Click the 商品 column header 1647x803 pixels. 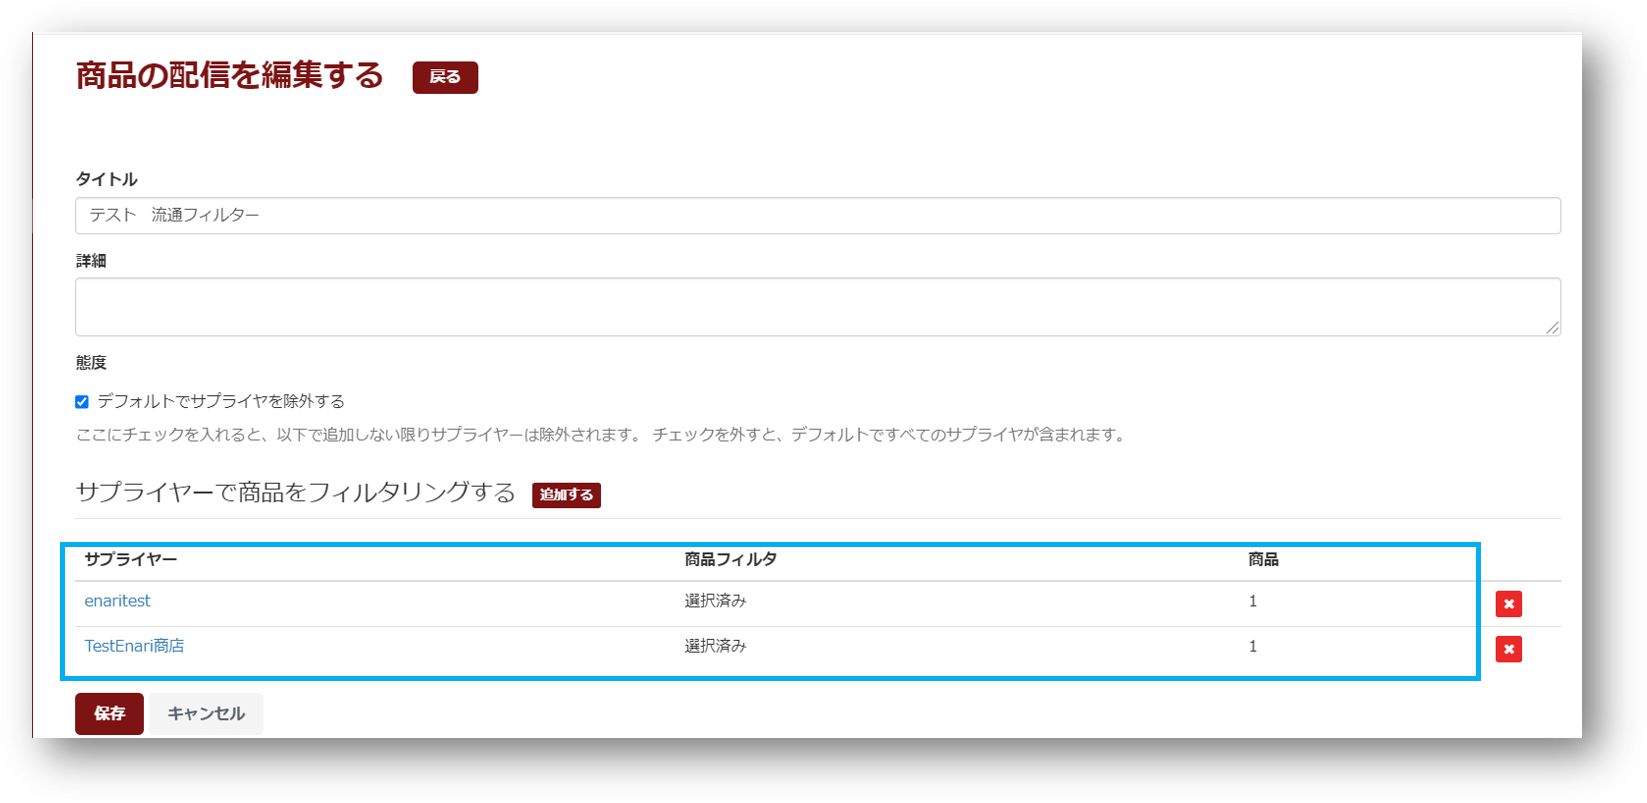coord(1263,560)
